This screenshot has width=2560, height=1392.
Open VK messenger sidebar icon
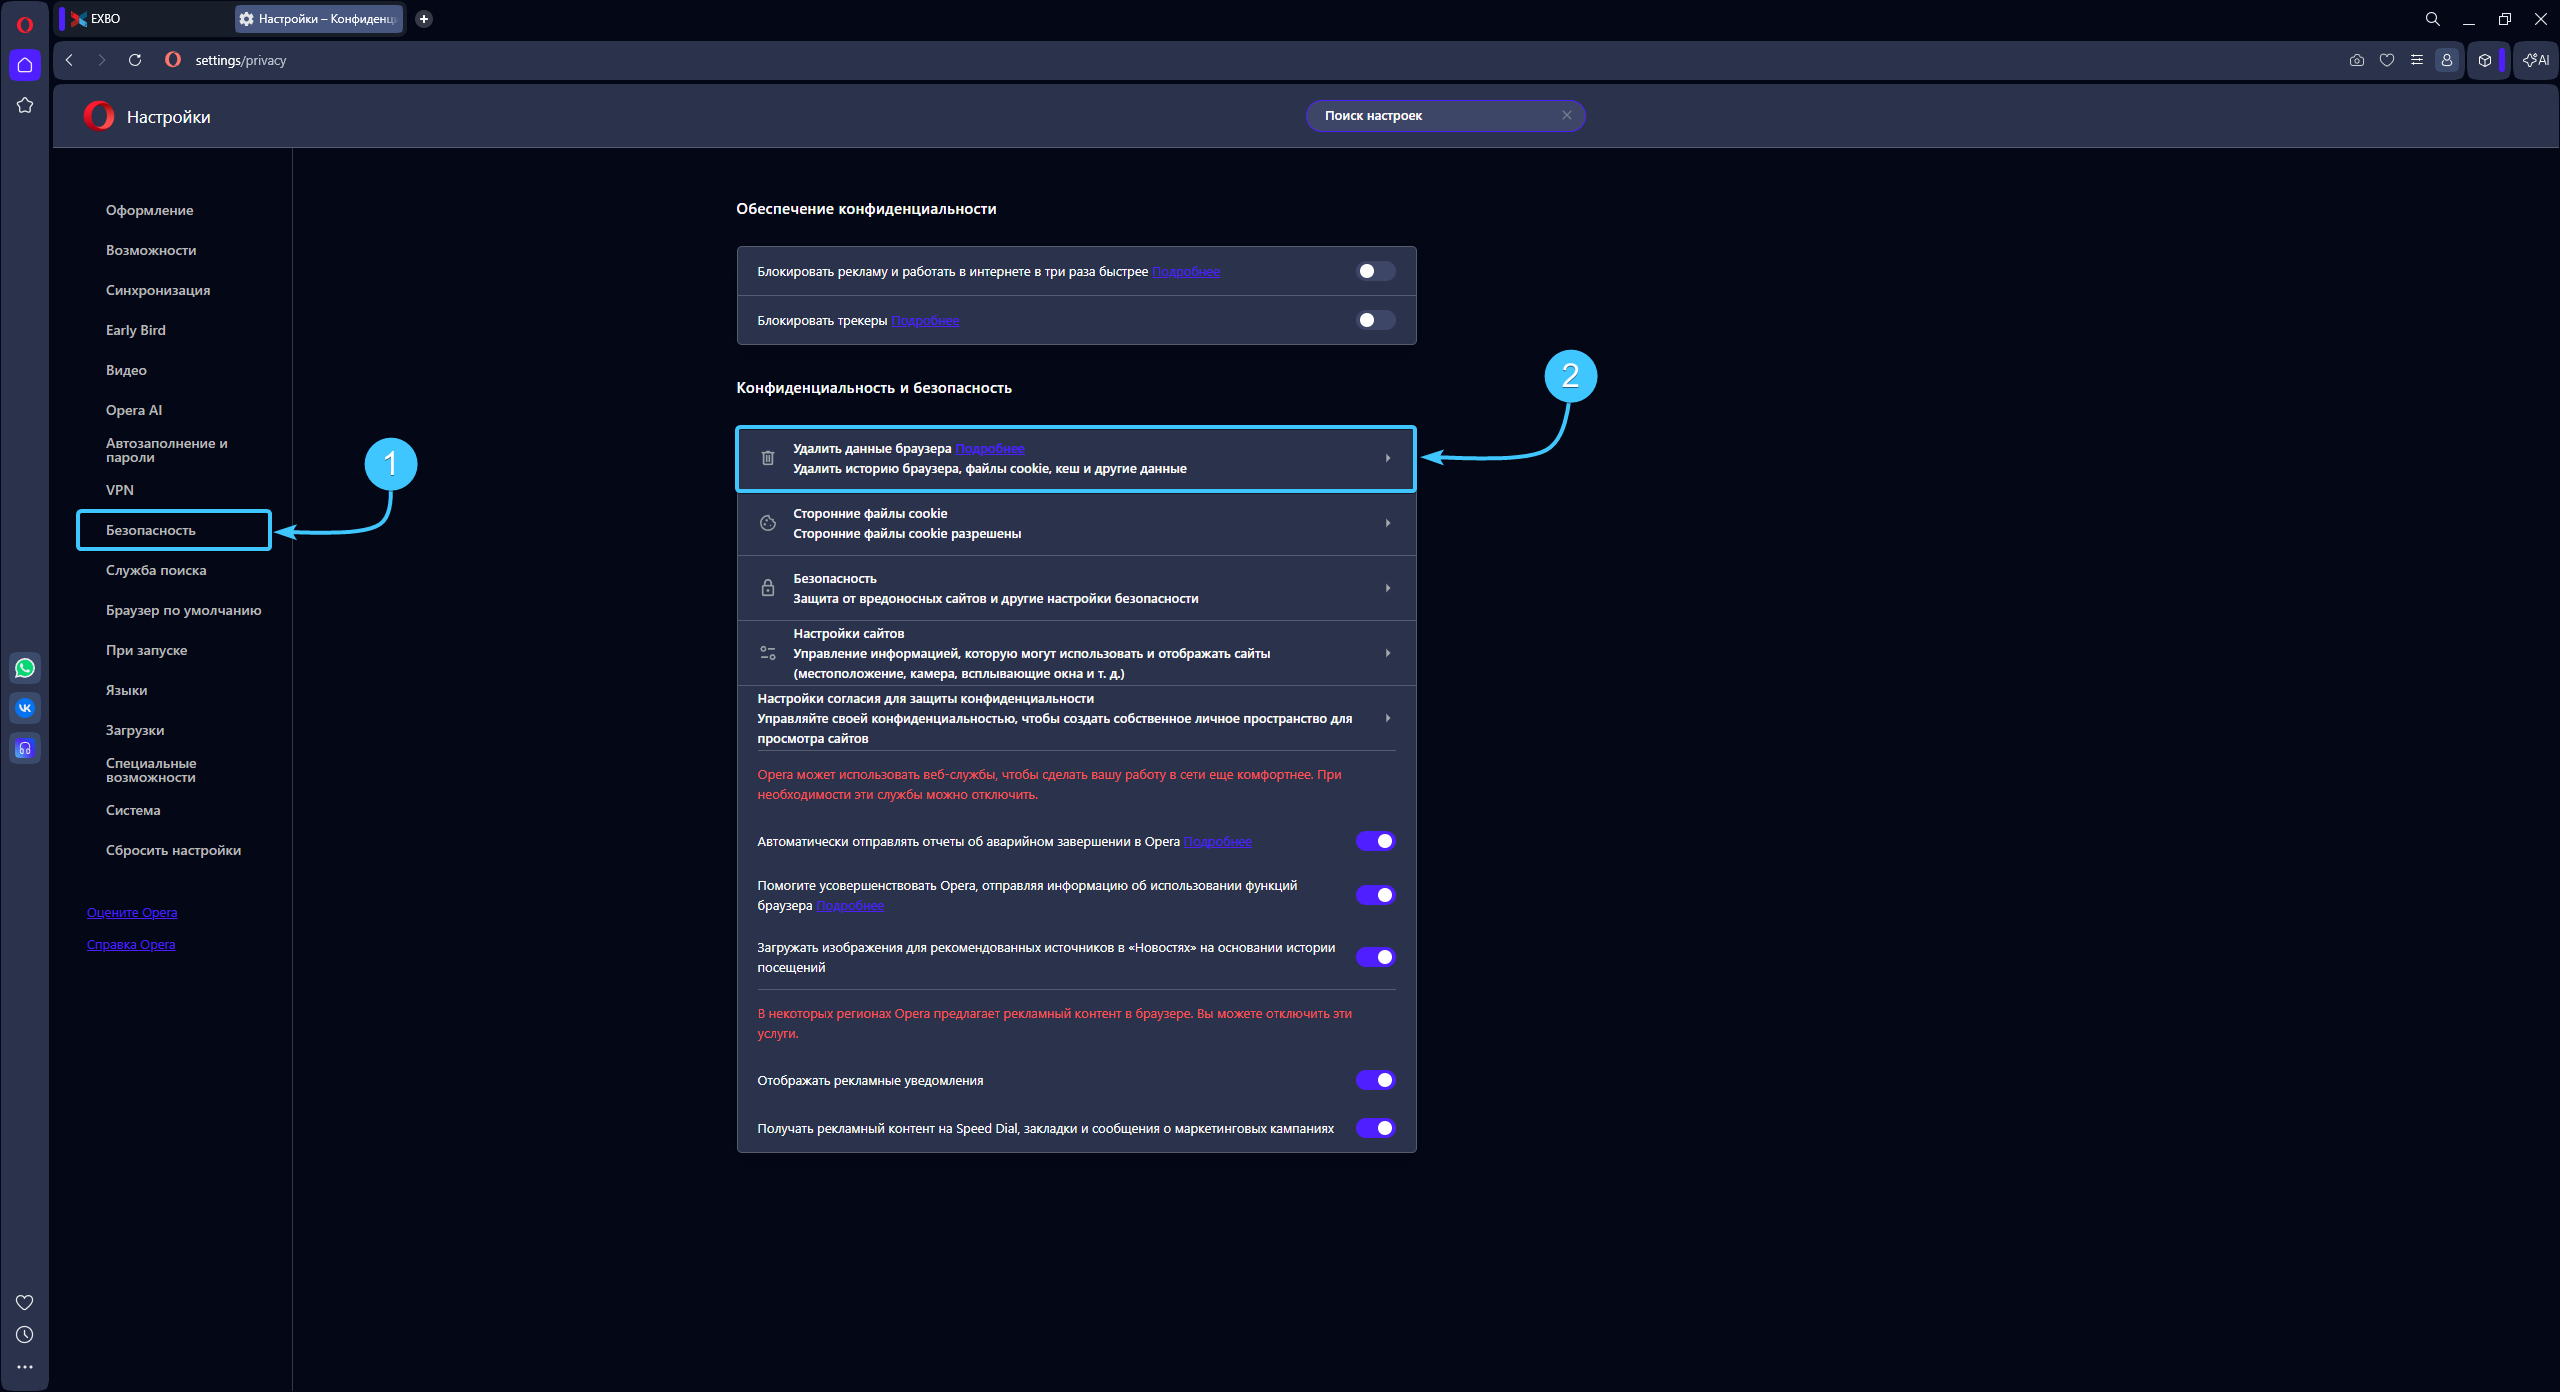tap(25, 708)
